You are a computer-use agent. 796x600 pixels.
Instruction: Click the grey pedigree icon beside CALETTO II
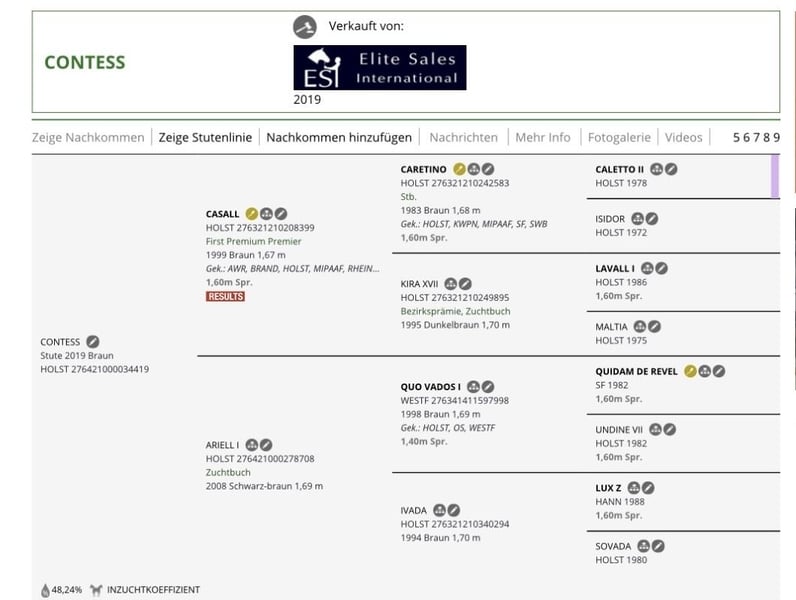(657, 170)
